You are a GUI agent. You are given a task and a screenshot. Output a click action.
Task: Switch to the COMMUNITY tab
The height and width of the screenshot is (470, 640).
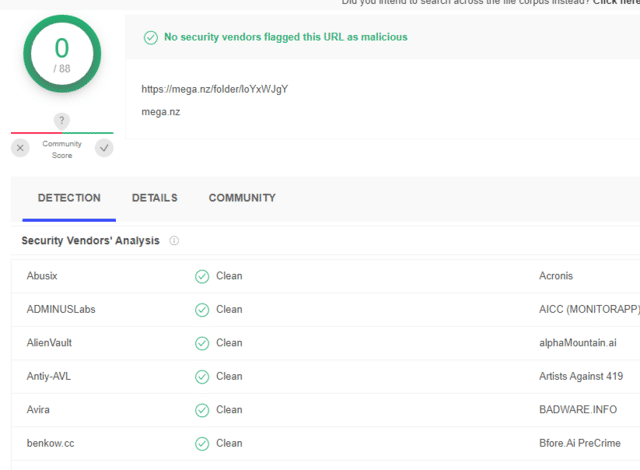pyautogui.click(x=242, y=198)
